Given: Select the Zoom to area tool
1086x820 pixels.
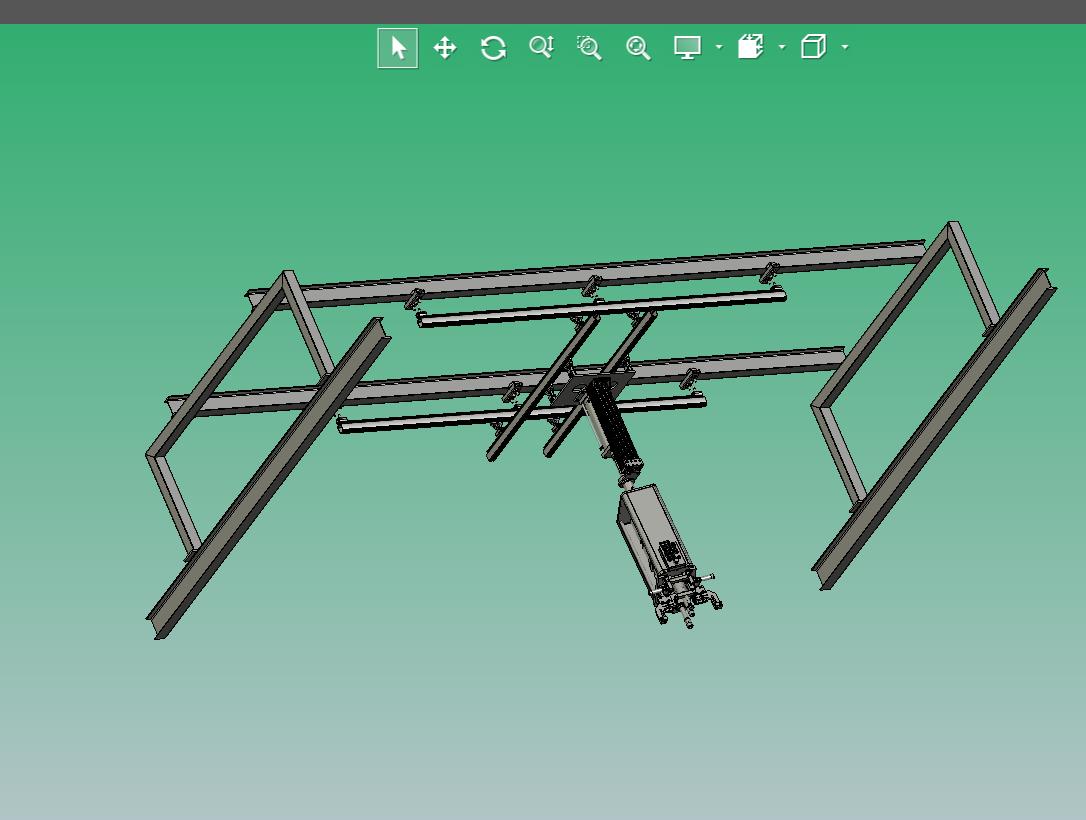Looking at the screenshot, I should [x=589, y=48].
